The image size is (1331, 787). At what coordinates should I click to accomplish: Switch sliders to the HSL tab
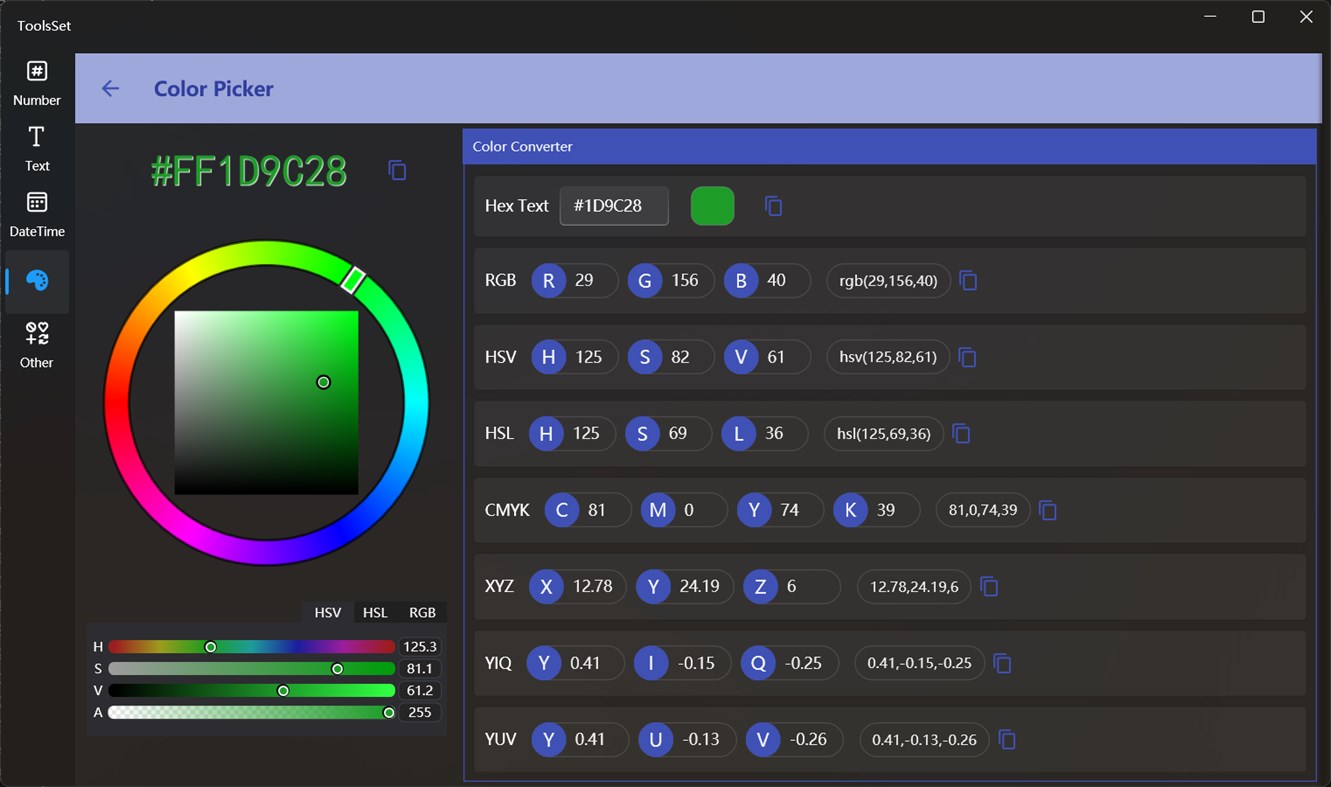[x=375, y=613]
